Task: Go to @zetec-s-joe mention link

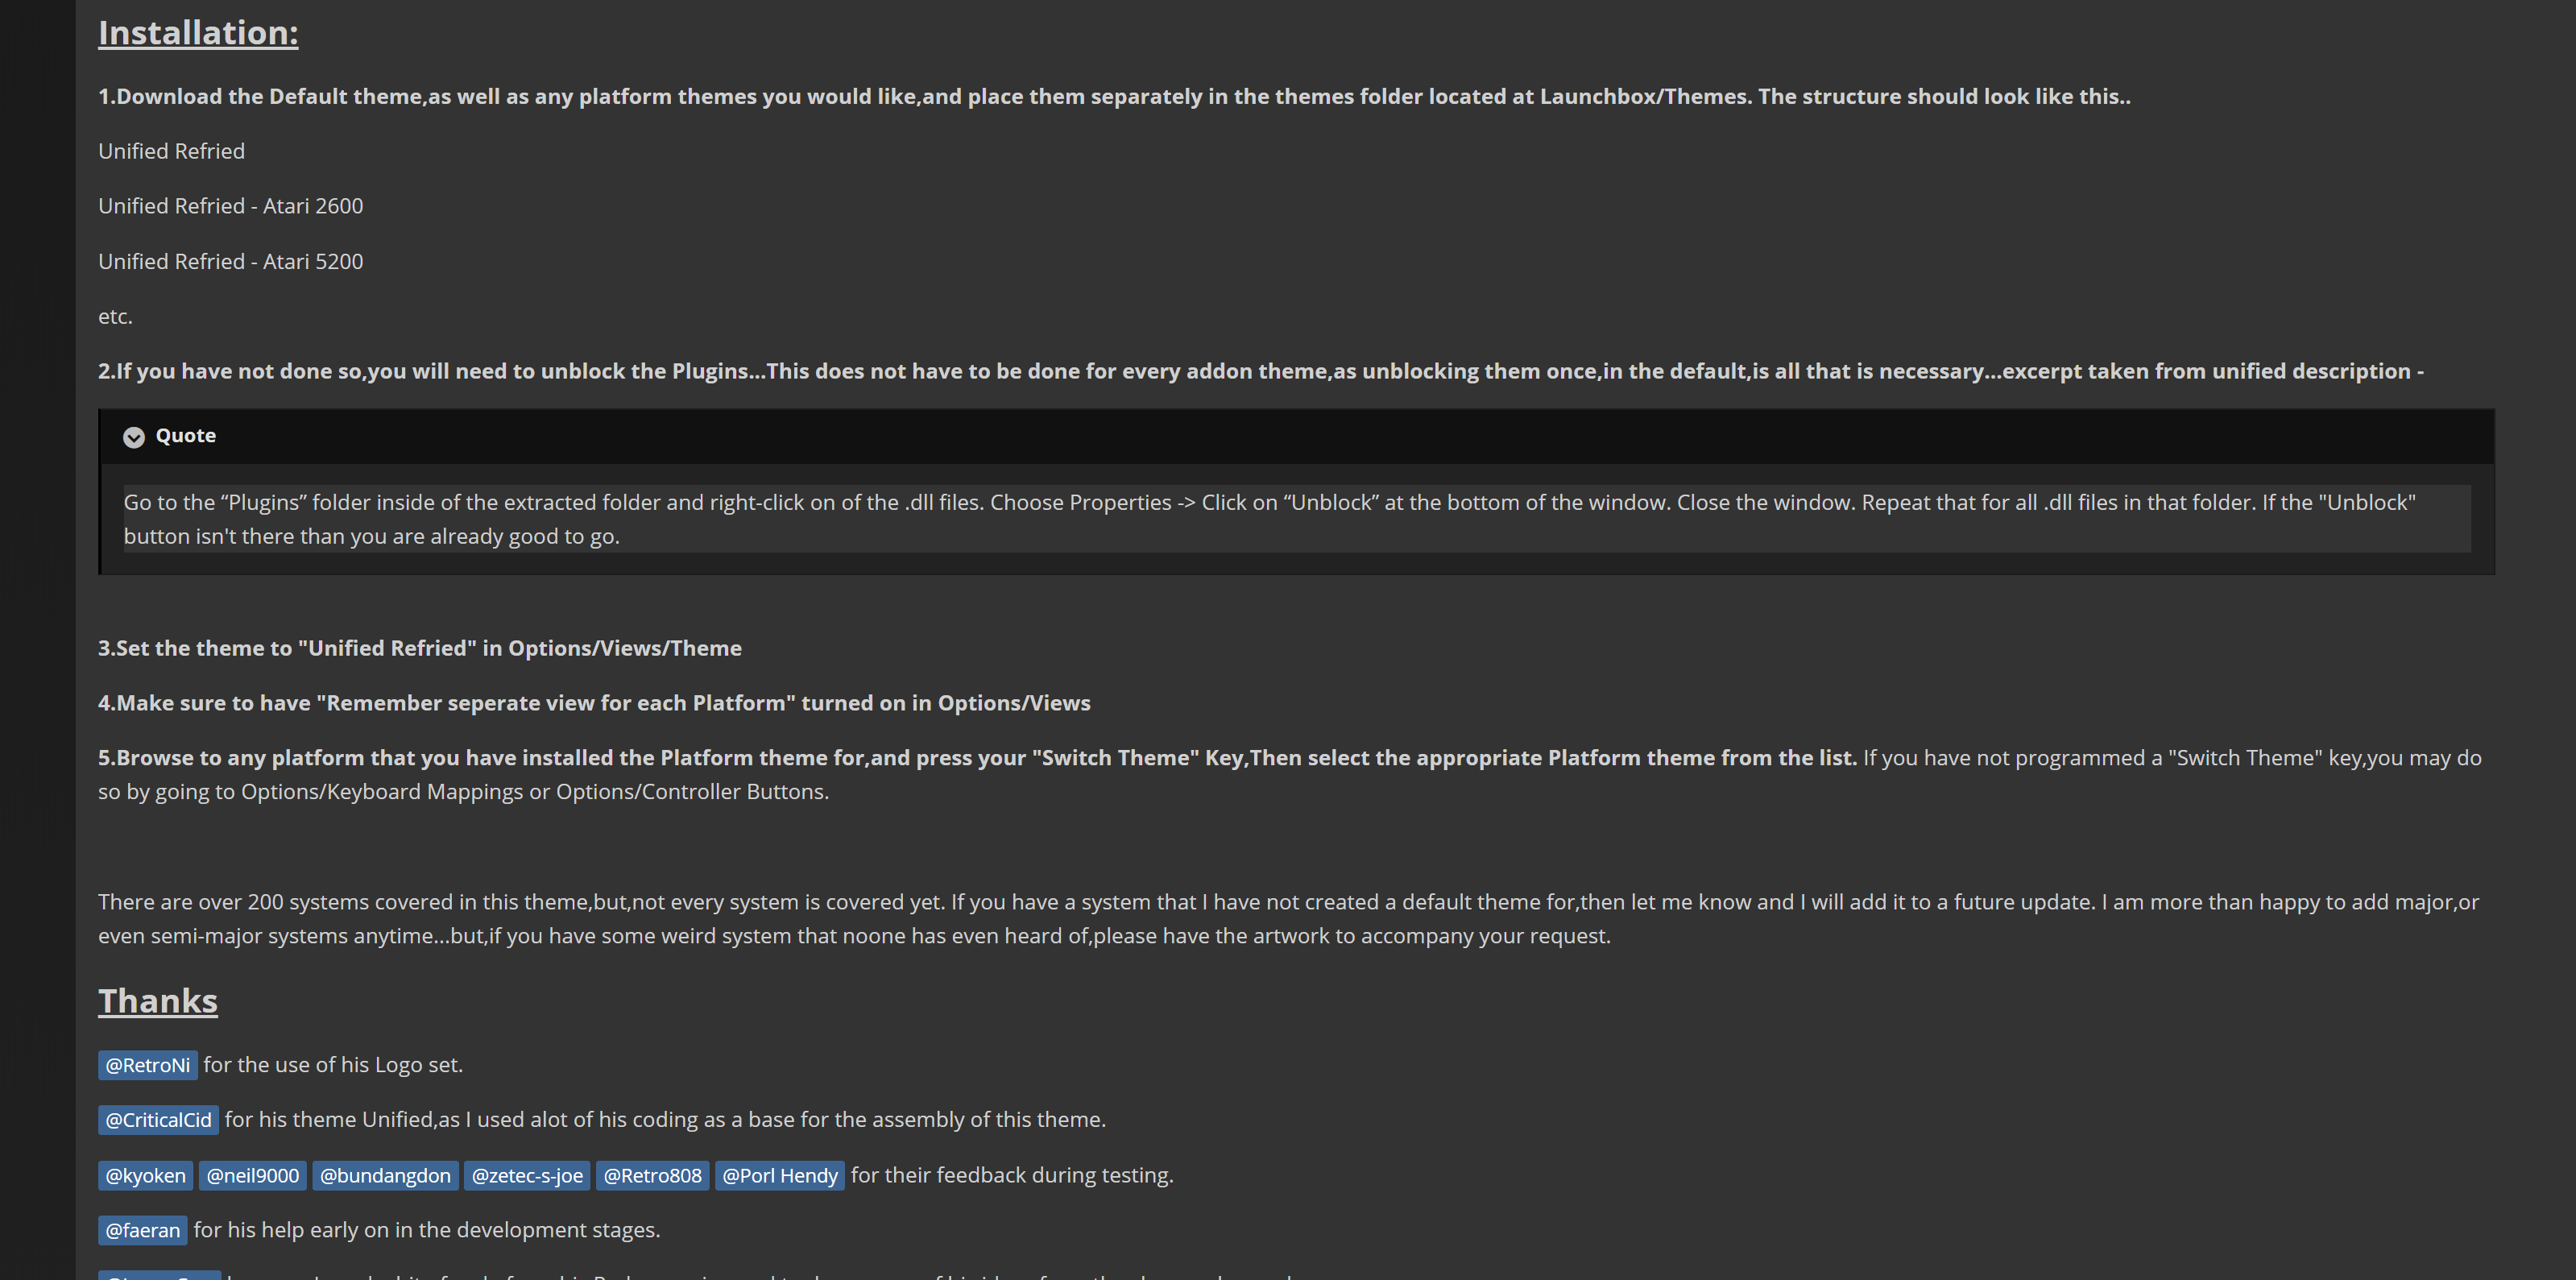Action: 527,1175
